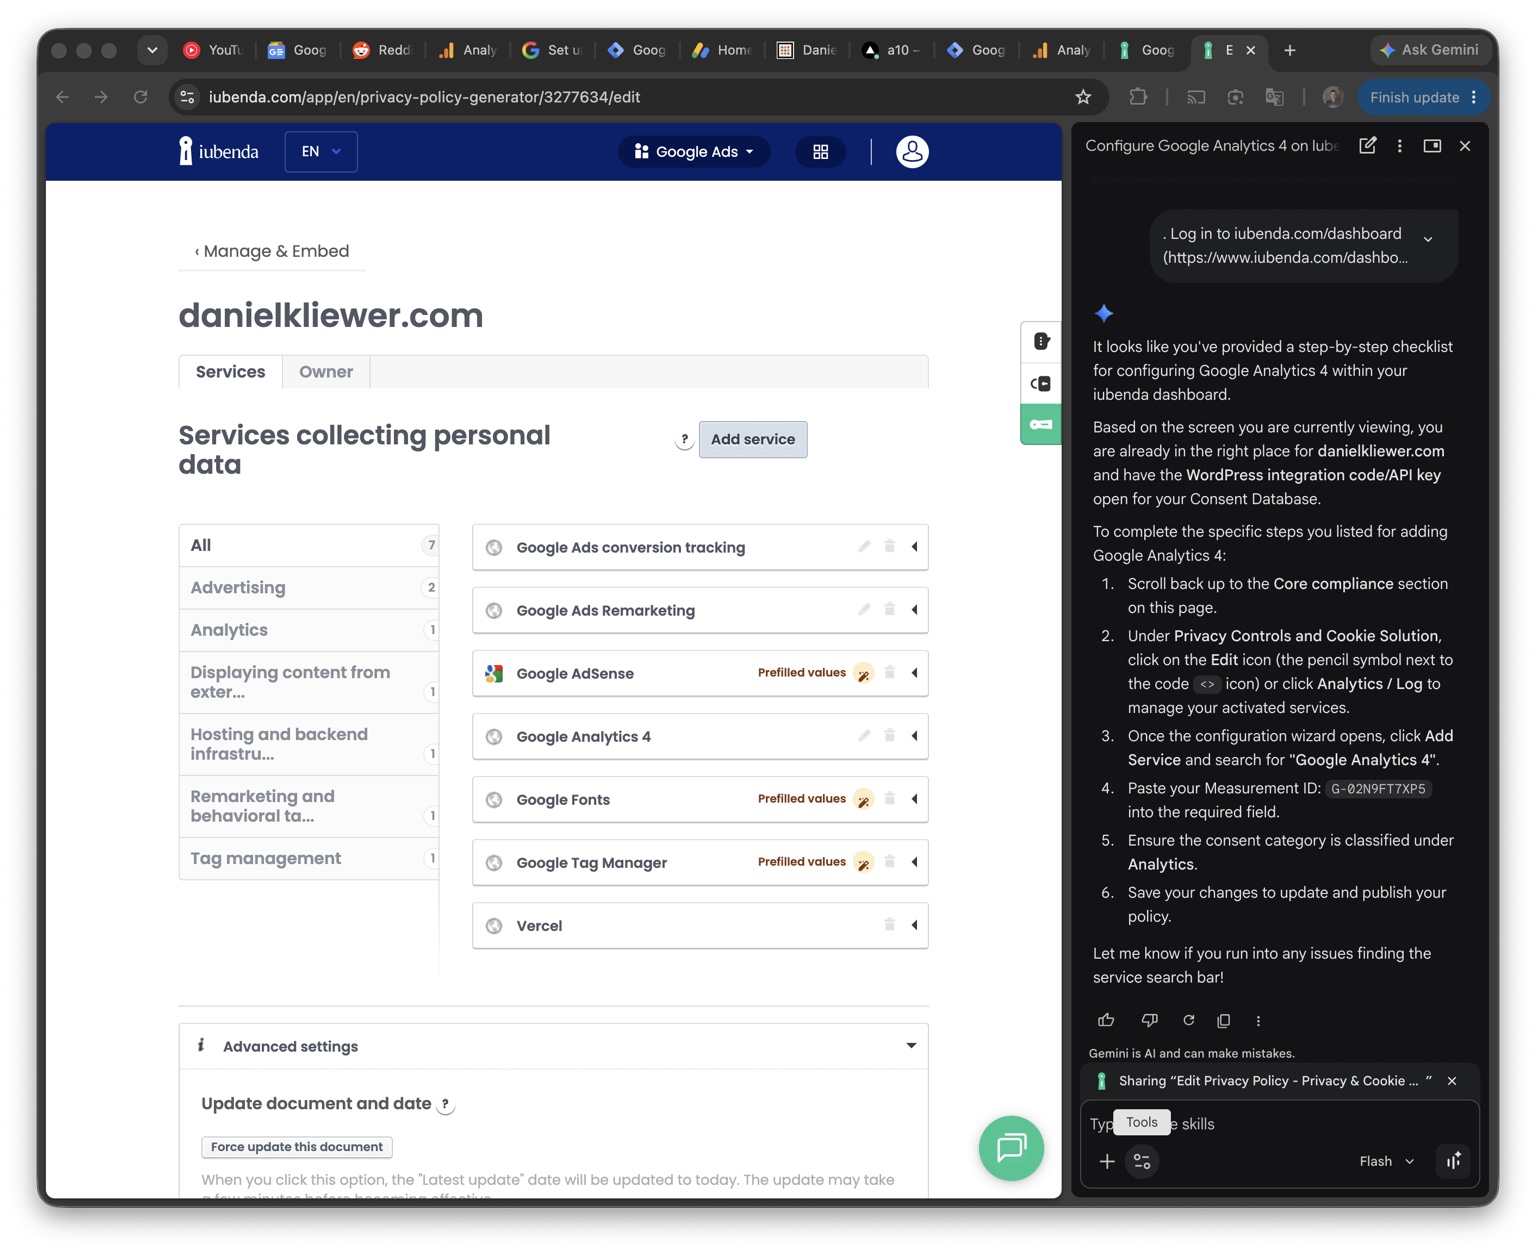Screen dimensions: 1536x1253
Task: Expand the Google Fonts row
Action: pos(915,799)
